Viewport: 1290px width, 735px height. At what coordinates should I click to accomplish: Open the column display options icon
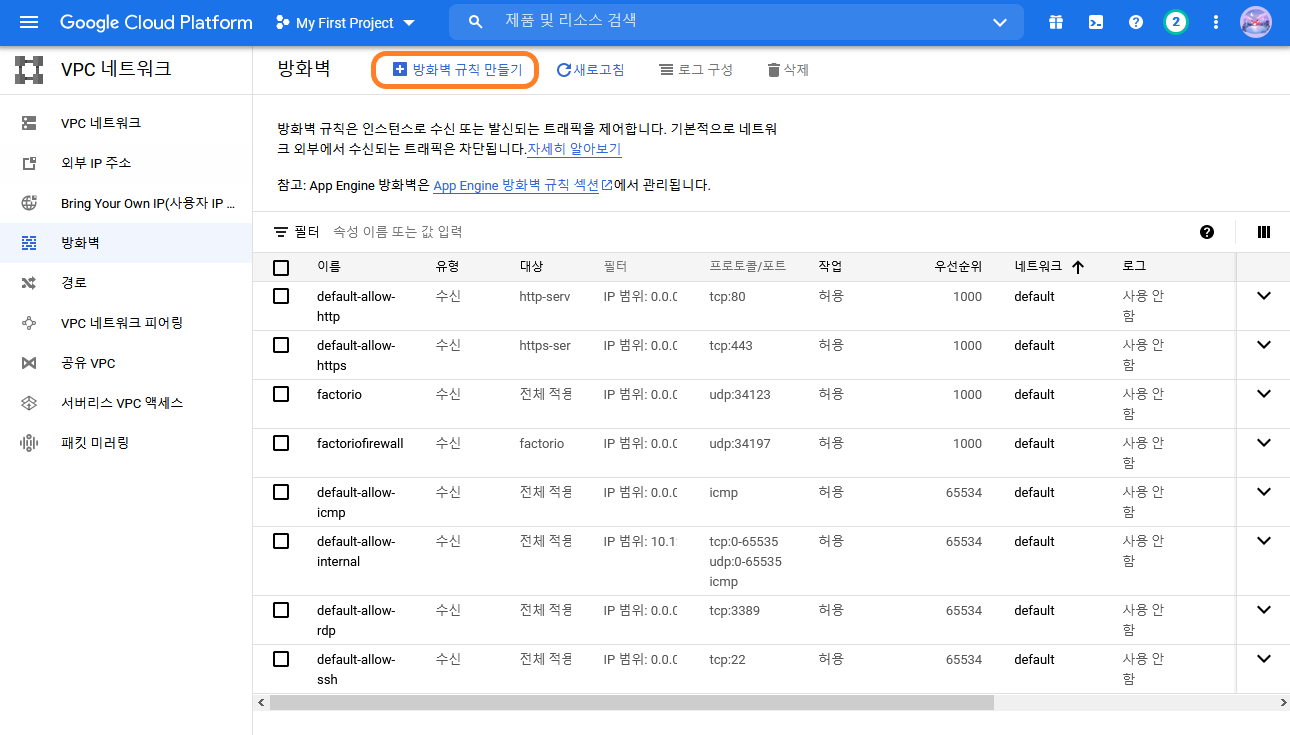coord(1264,232)
